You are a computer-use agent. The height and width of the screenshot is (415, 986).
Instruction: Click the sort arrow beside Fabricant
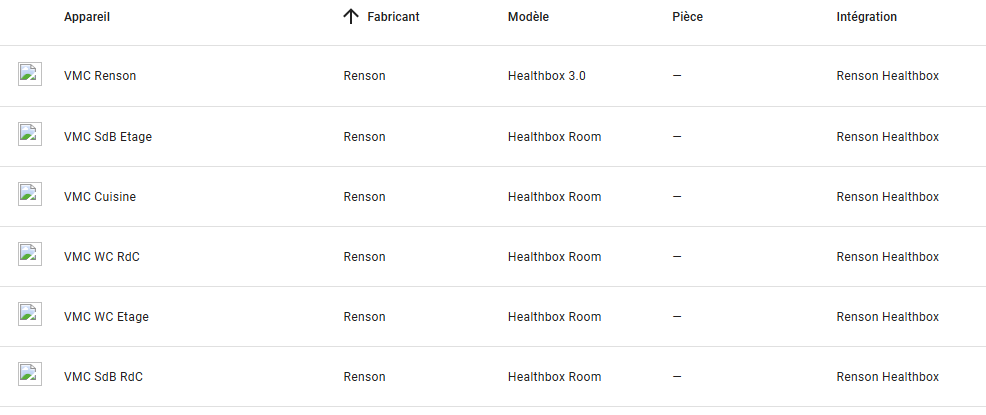click(x=350, y=17)
